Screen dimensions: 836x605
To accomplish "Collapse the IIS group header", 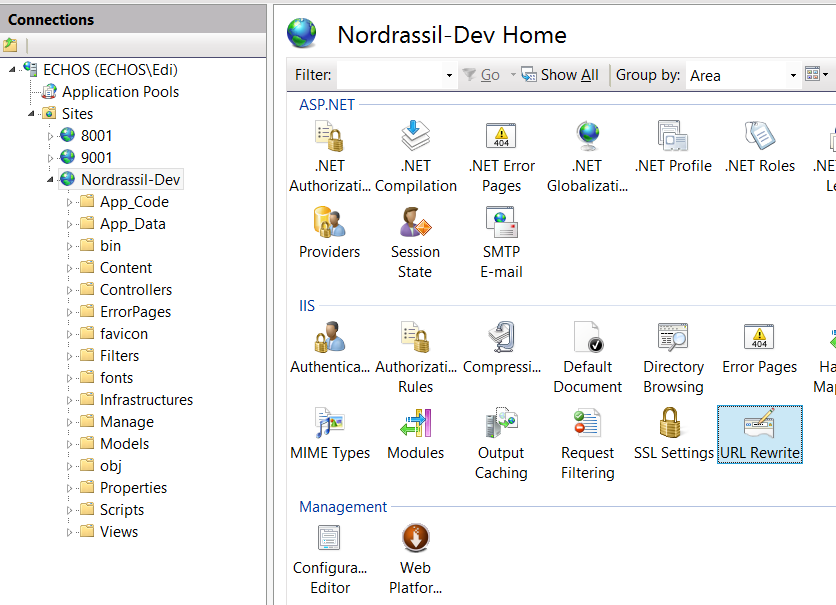I will click(x=307, y=305).
